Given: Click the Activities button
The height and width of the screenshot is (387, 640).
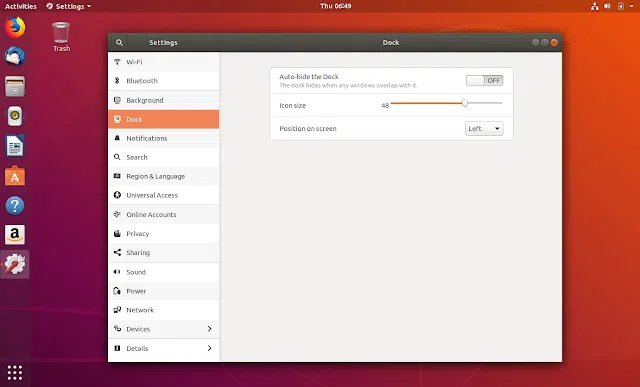Looking at the screenshot, I should (20, 6).
